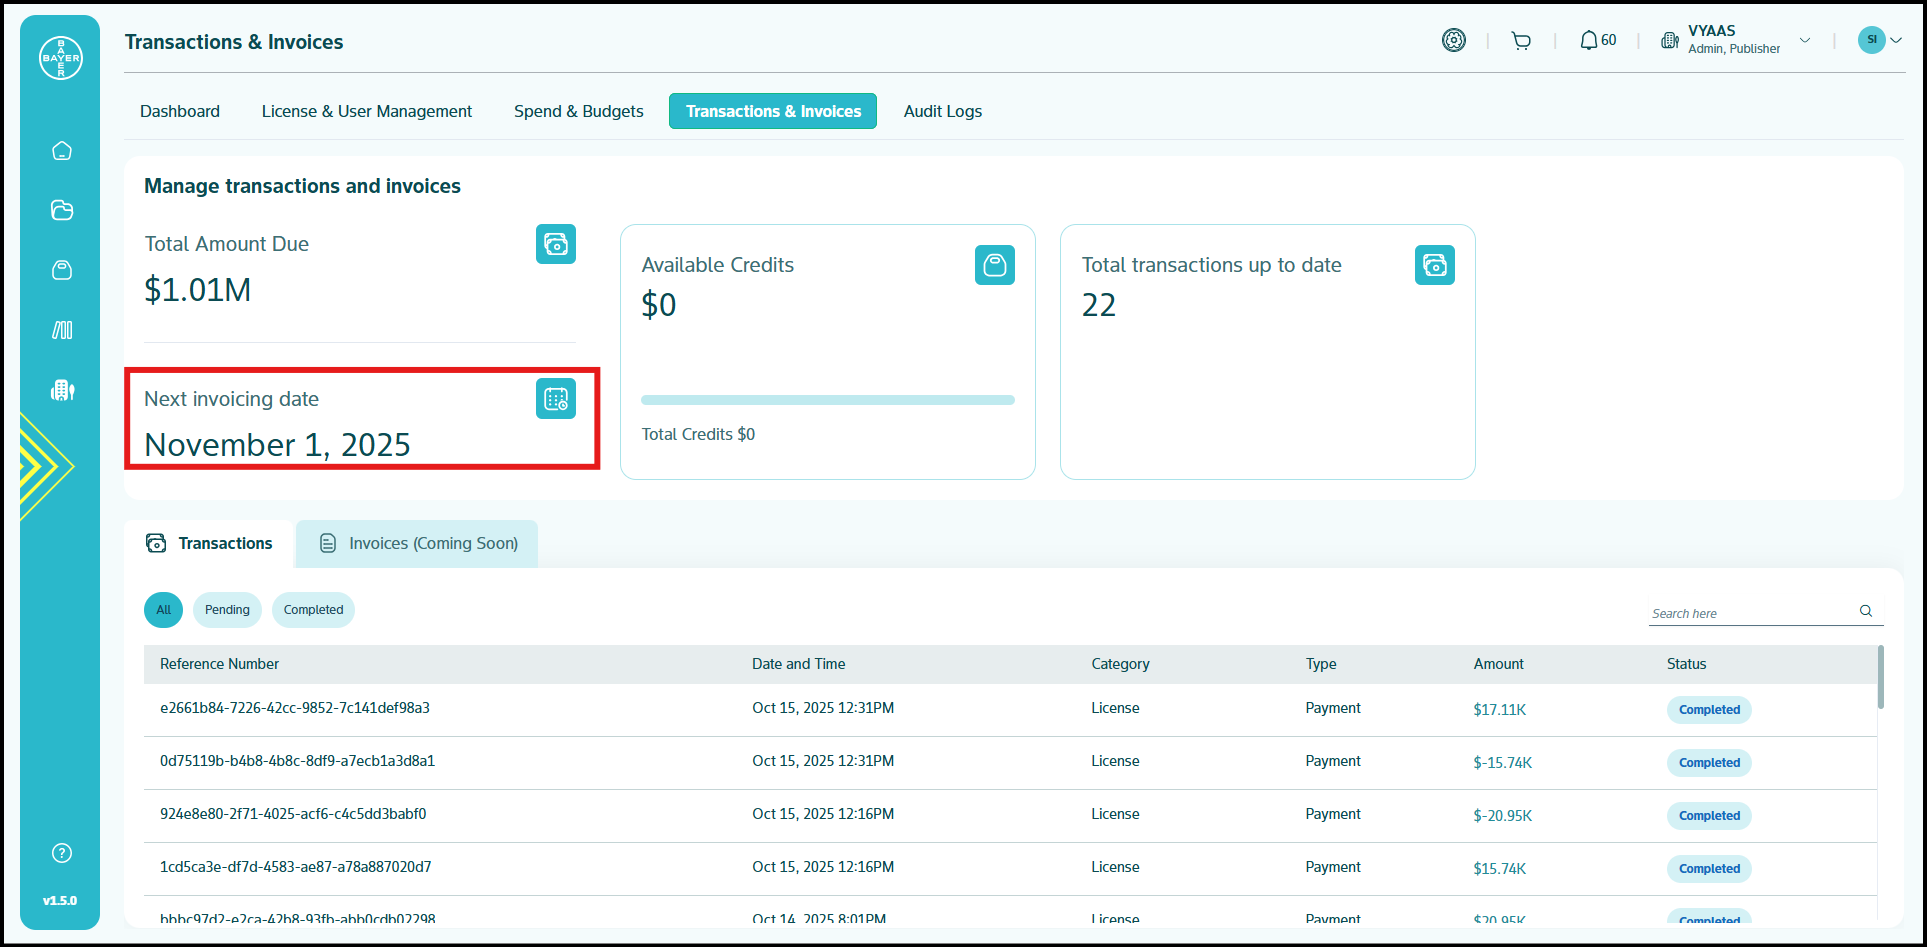Open the Audit Logs tab
The image size is (1927, 947).
(942, 111)
